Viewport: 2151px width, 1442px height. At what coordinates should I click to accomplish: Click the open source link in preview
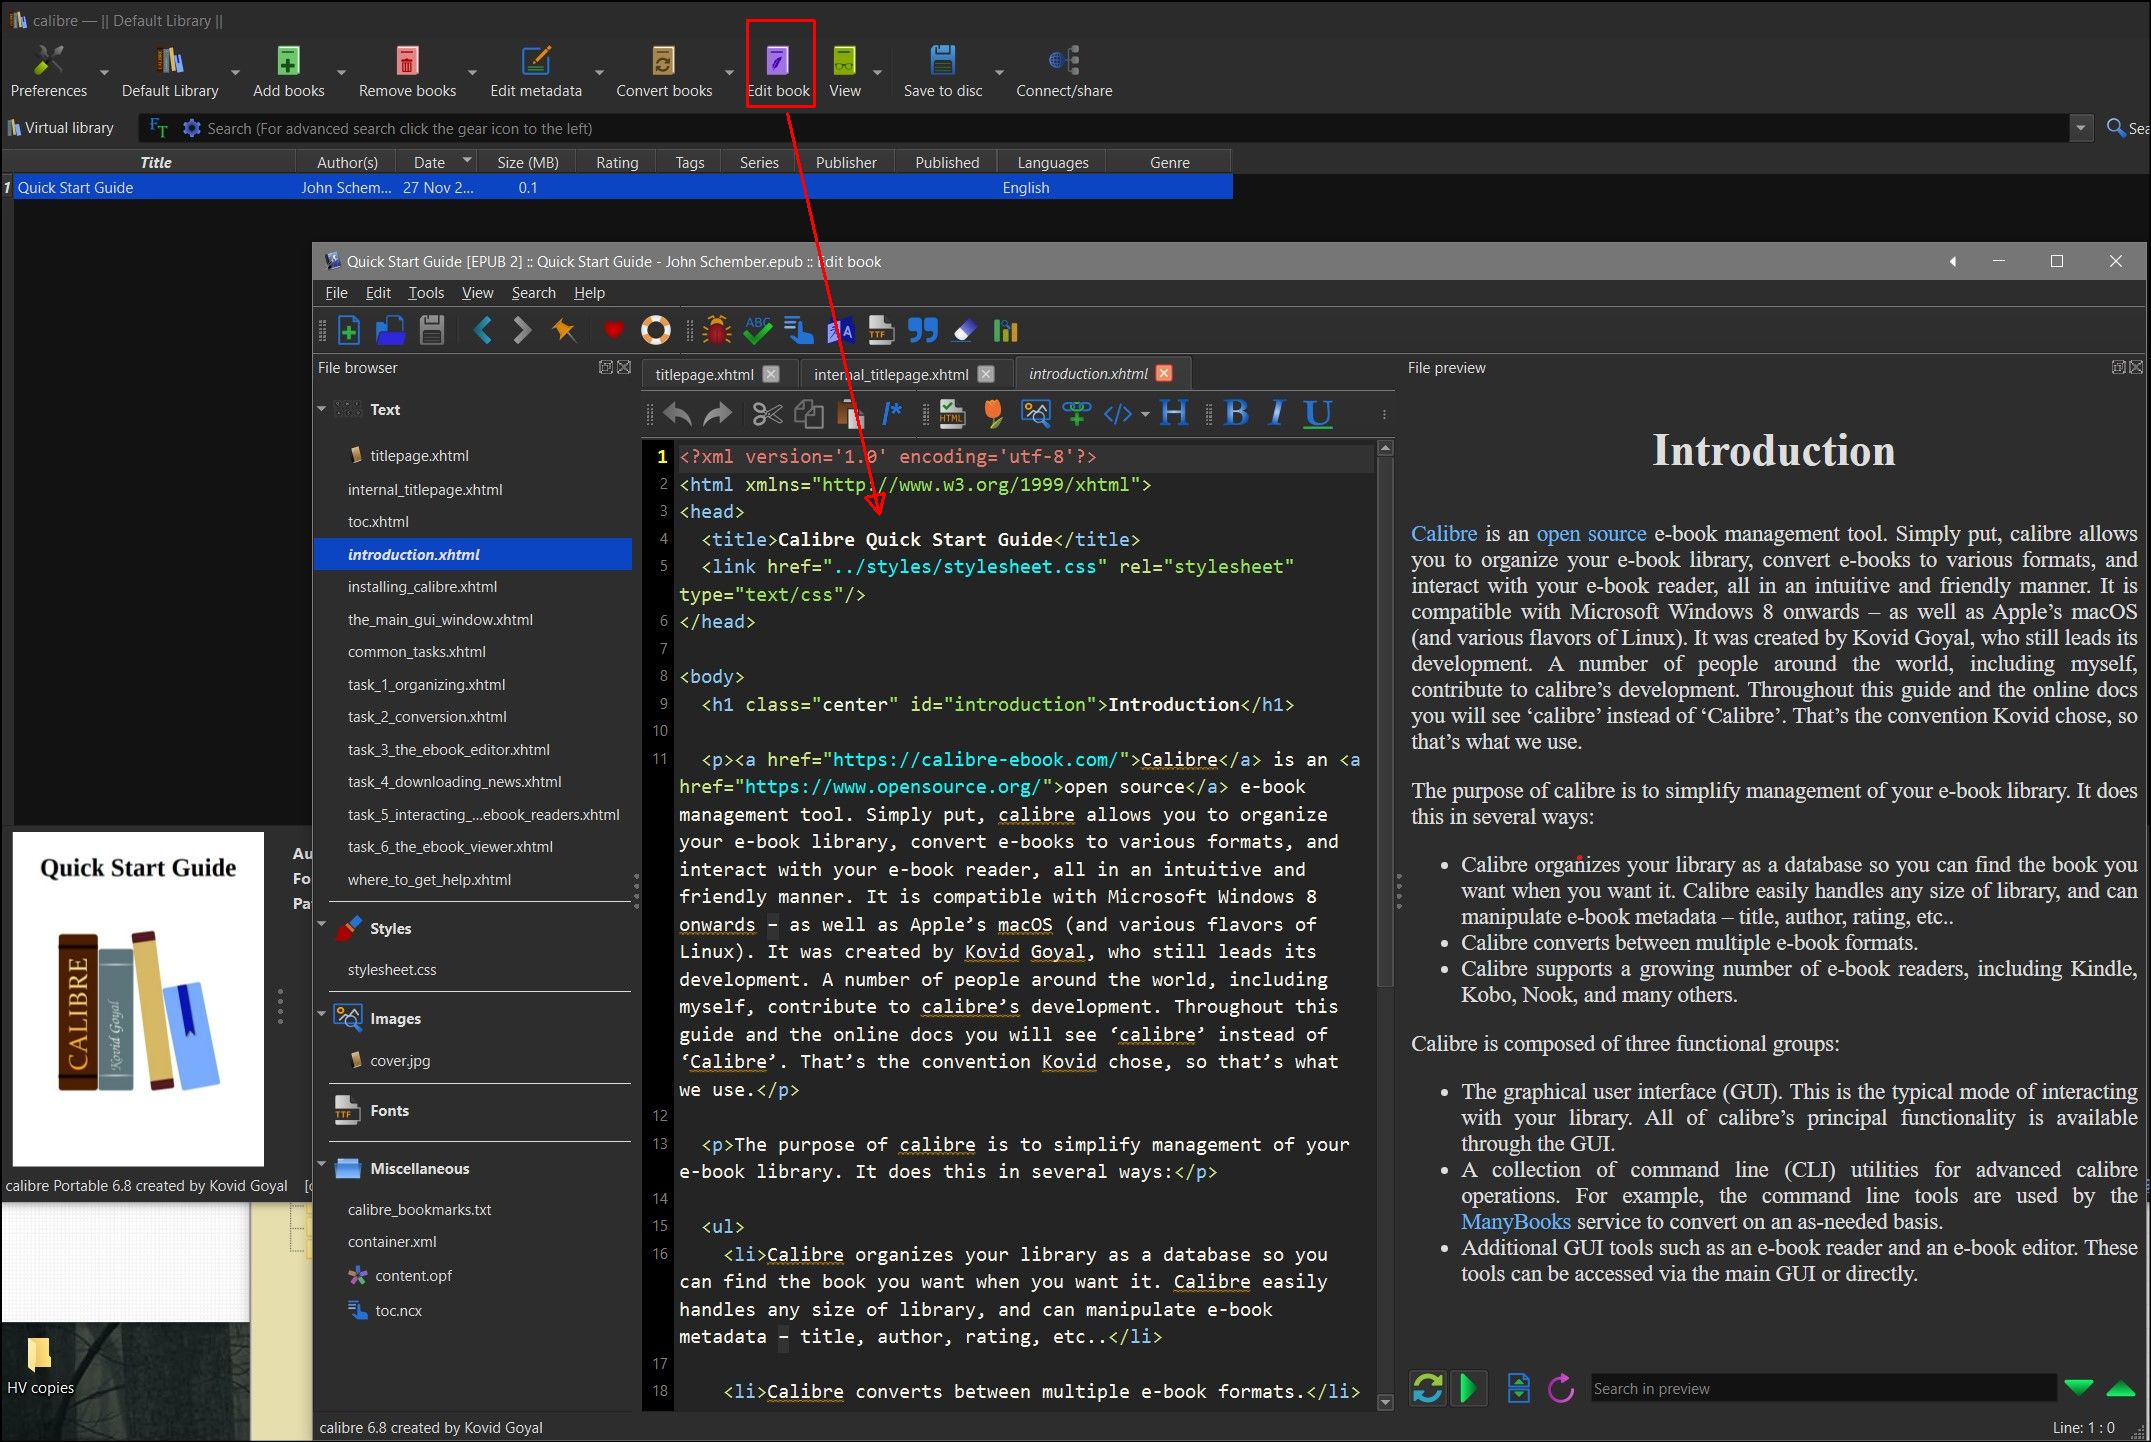pyautogui.click(x=1590, y=534)
